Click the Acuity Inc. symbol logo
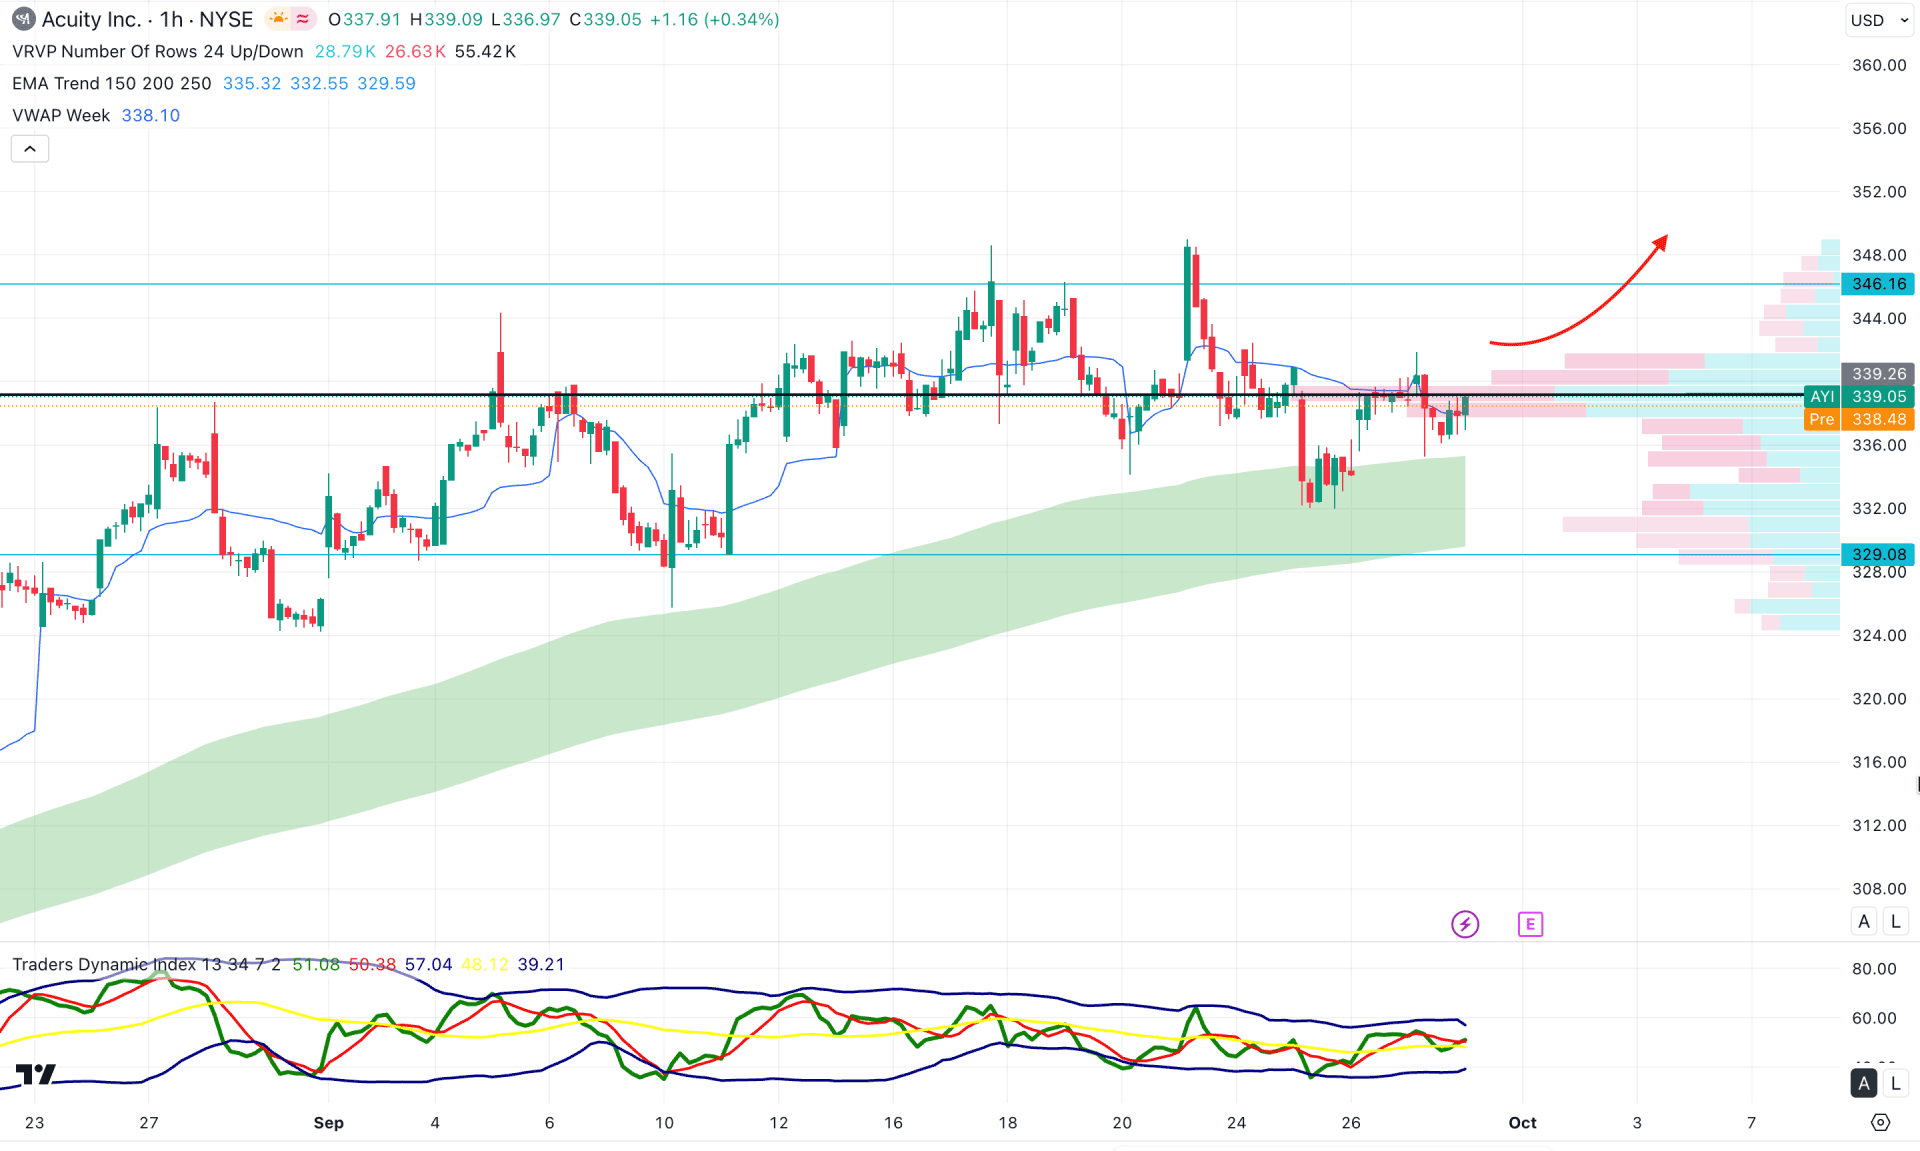The image size is (1920, 1151). (x=22, y=19)
